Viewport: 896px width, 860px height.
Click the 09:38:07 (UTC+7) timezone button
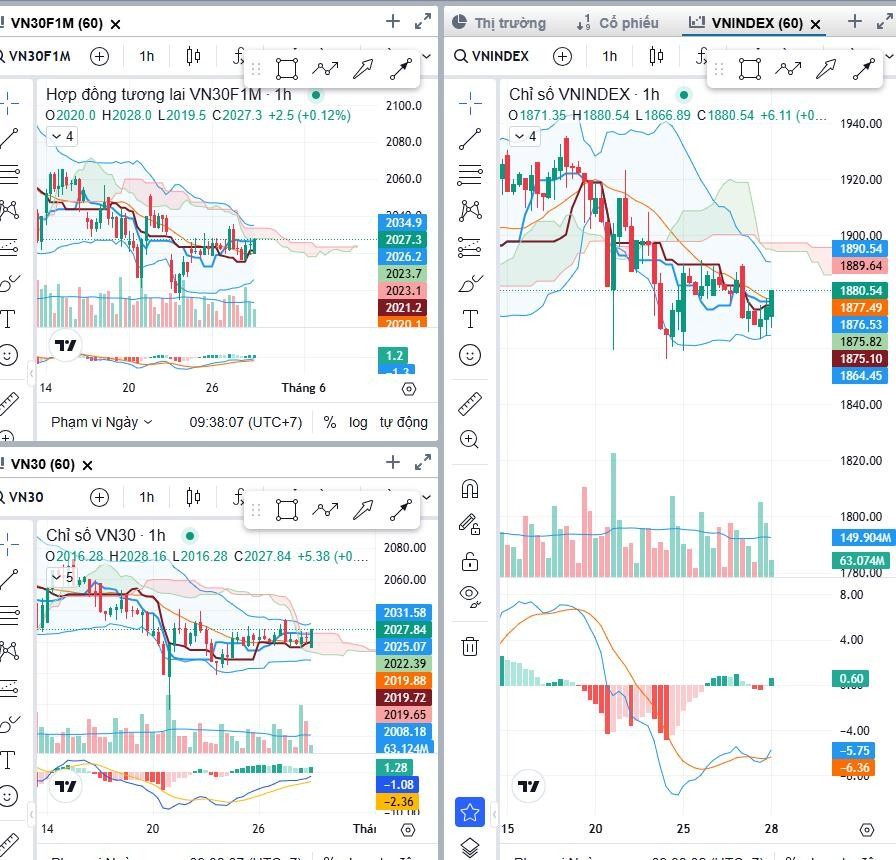point(246,422)
